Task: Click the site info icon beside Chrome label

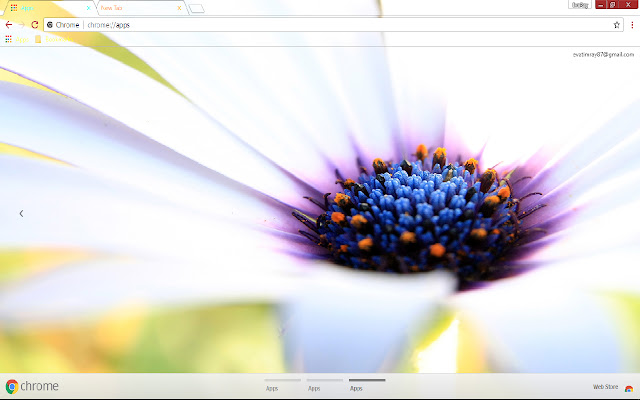Action: click(50, 25)
